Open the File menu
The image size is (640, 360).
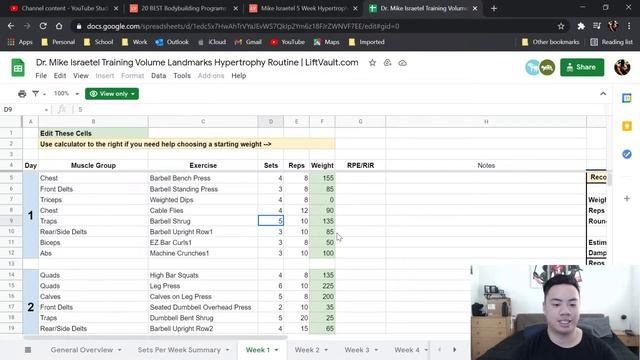pos(41,76)
